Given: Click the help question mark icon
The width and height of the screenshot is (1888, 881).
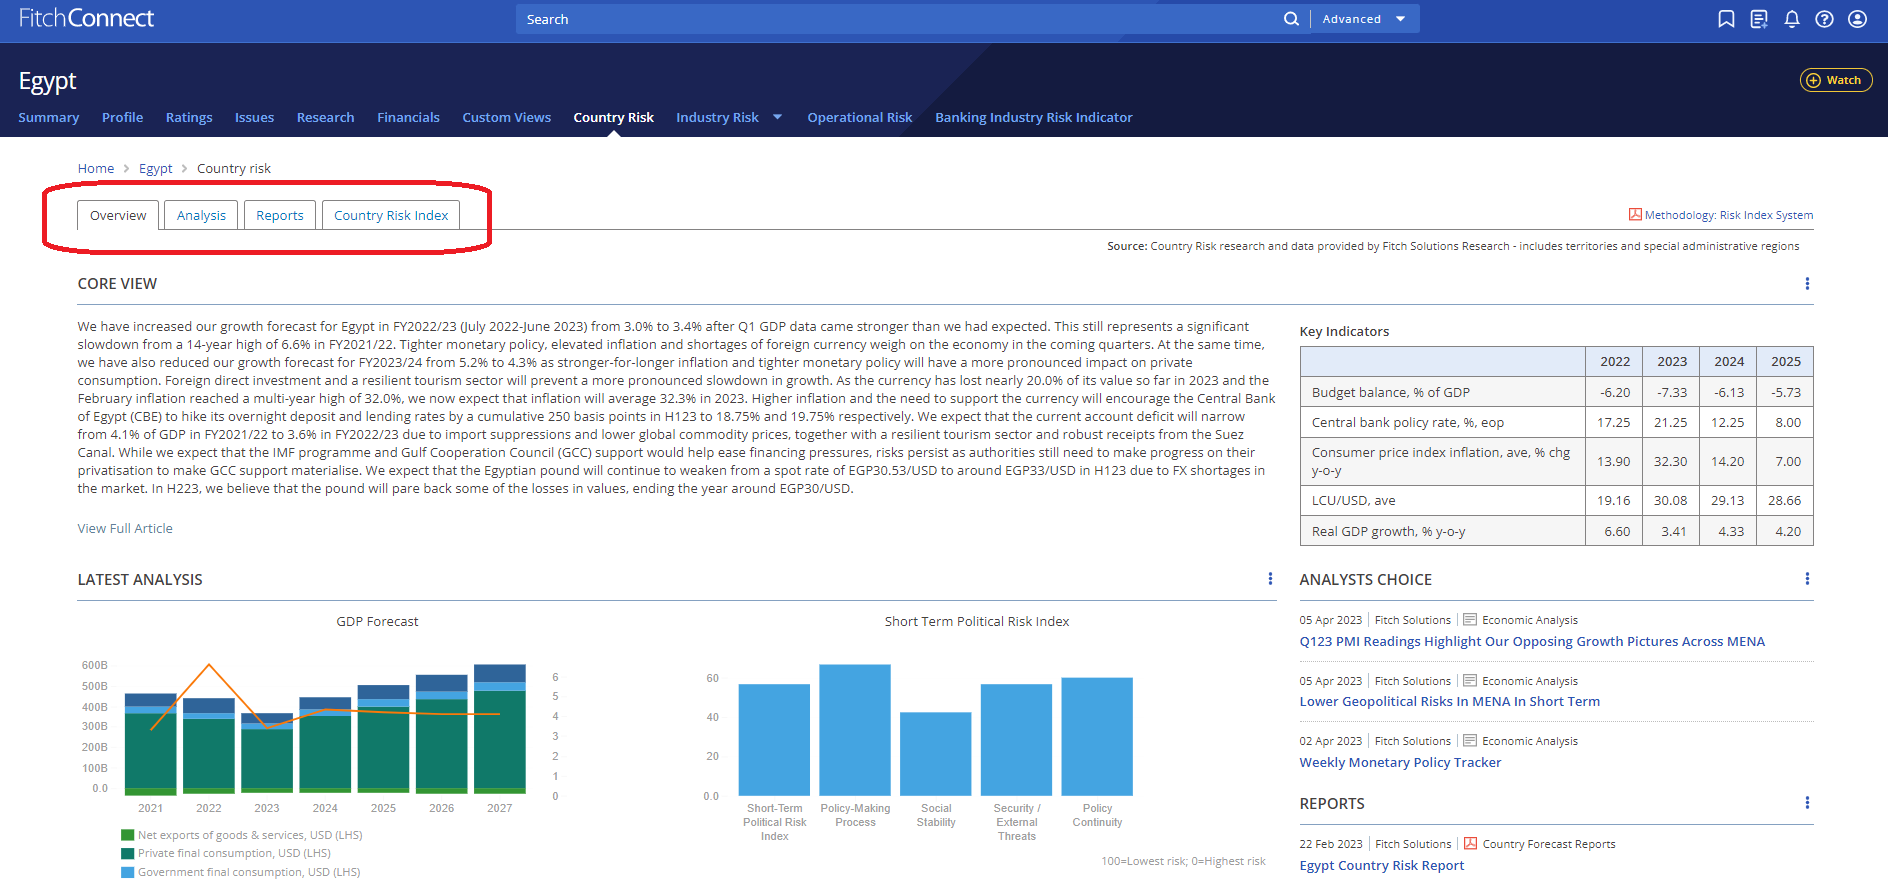Looking at the screenshot, I should click(x=1824, y=19).
